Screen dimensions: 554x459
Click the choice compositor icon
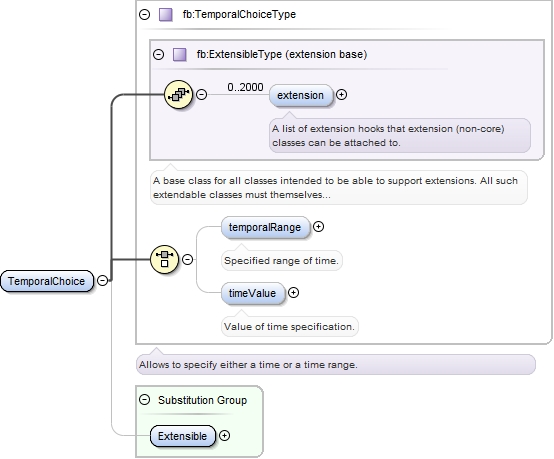pos(164,259)
